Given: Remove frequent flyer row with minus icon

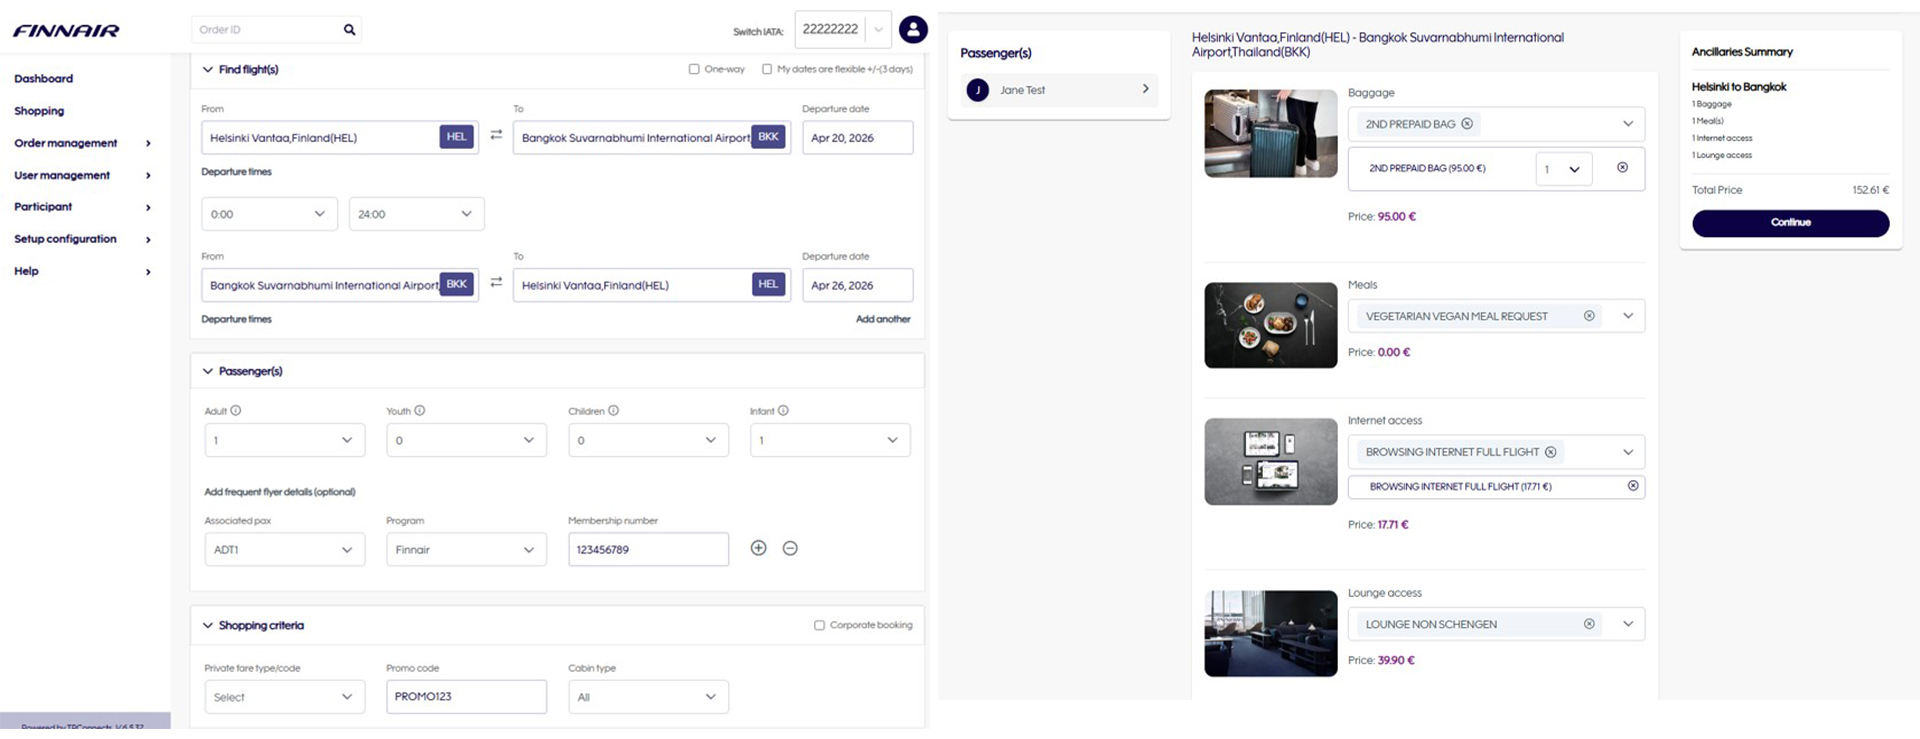Looking at the screenshot, I should click(790, 548).
